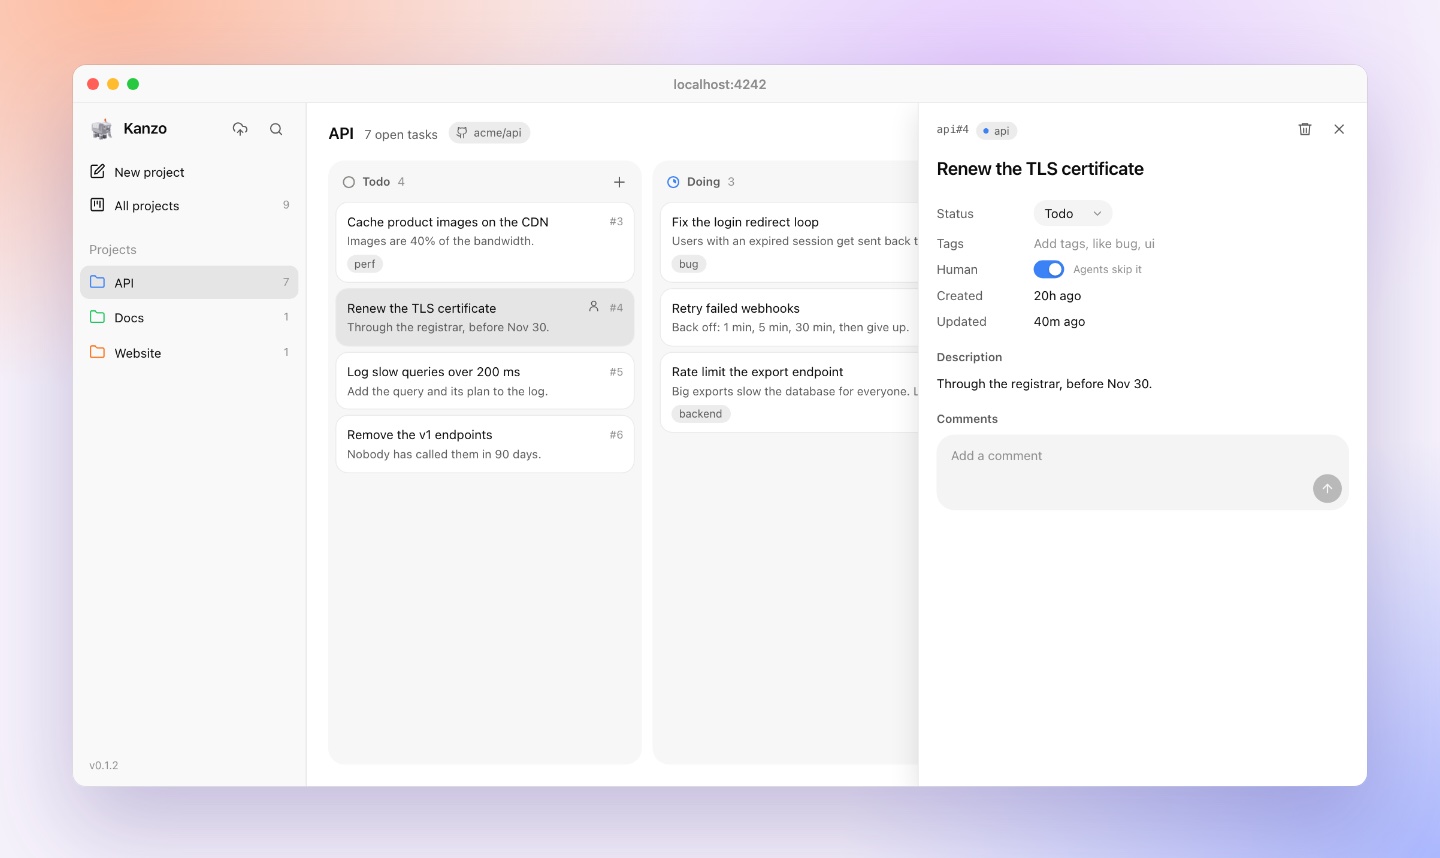Open the Retry failed webhooks card
This screenshot has height=858, width=1440.
pos(790,317)
